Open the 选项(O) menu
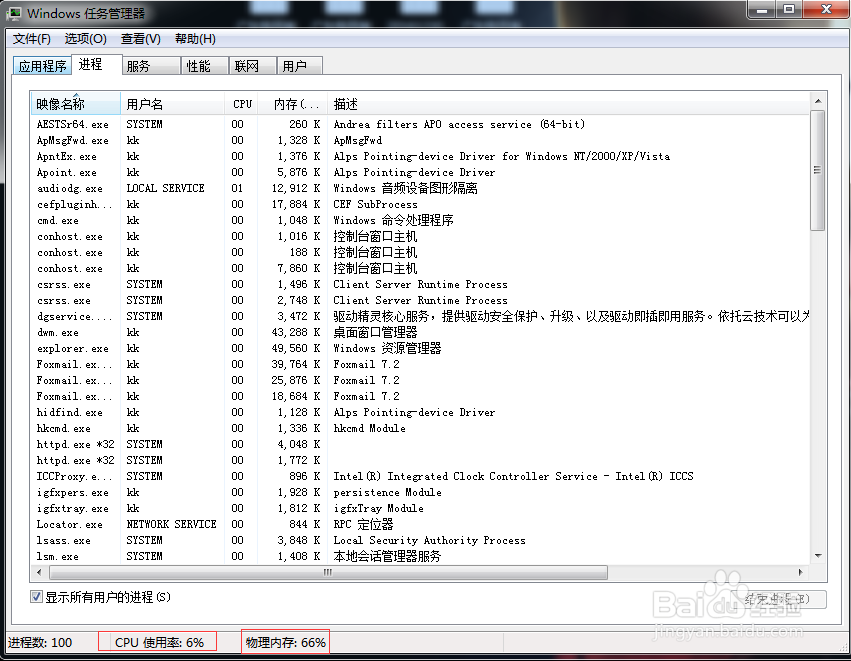 click(85, 39)
